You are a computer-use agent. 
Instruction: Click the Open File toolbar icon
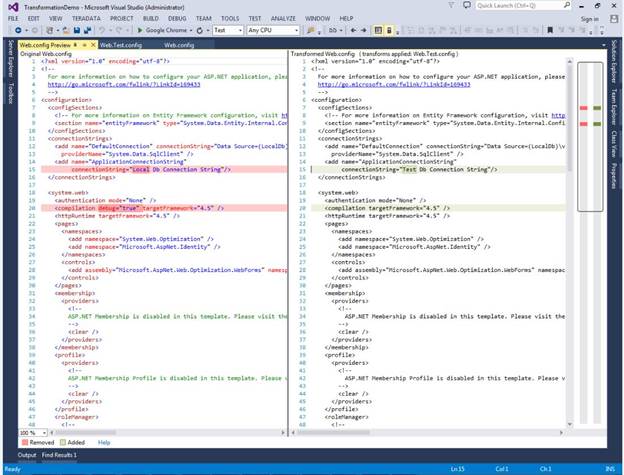click(x=66, y=30)
